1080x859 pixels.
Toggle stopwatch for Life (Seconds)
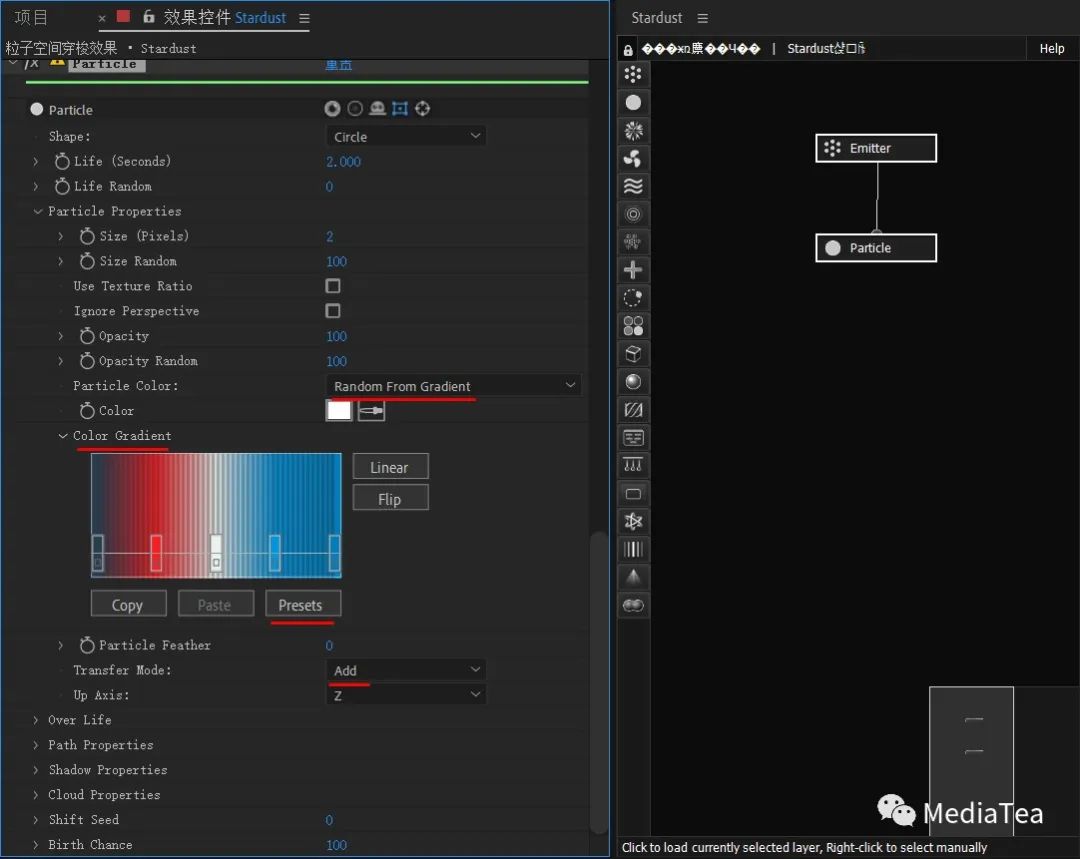click(x=62, y=161)
